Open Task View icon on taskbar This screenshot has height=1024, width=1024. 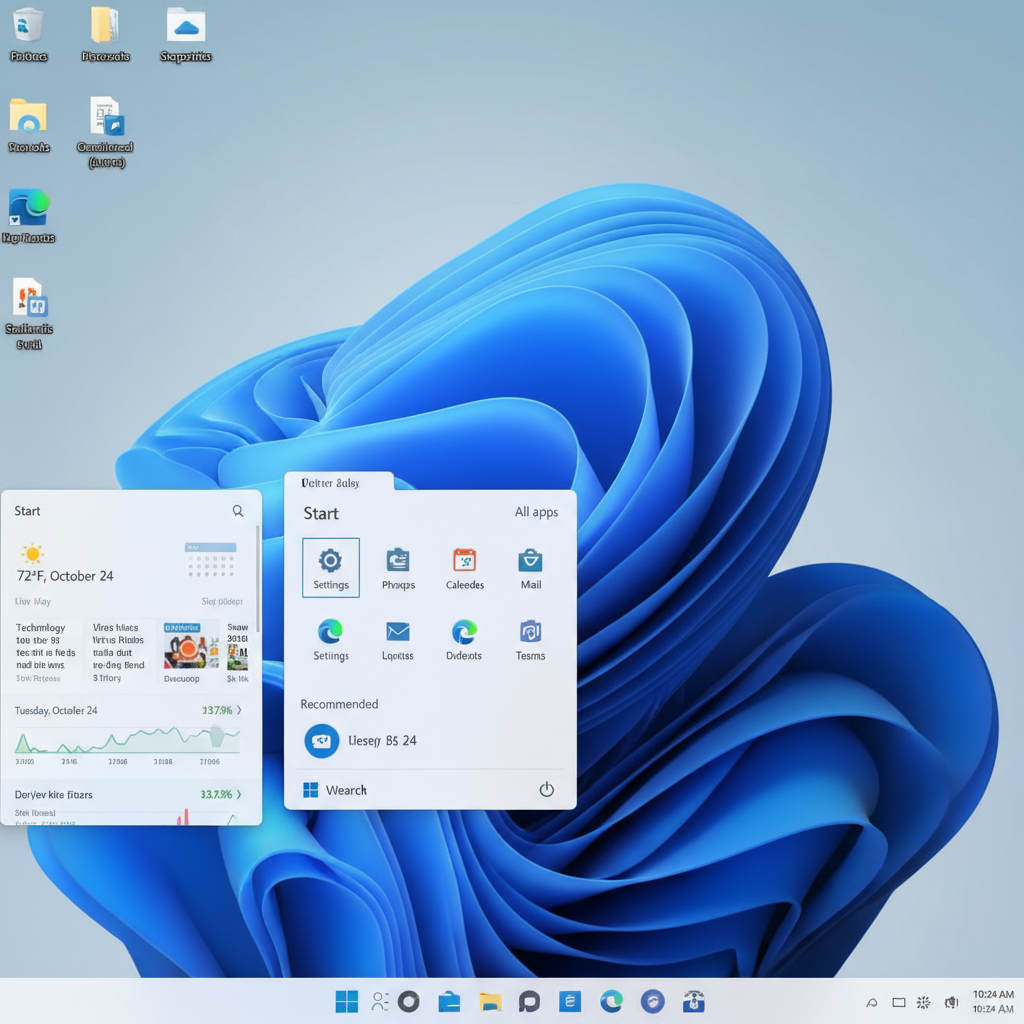tap(380, 1001)
